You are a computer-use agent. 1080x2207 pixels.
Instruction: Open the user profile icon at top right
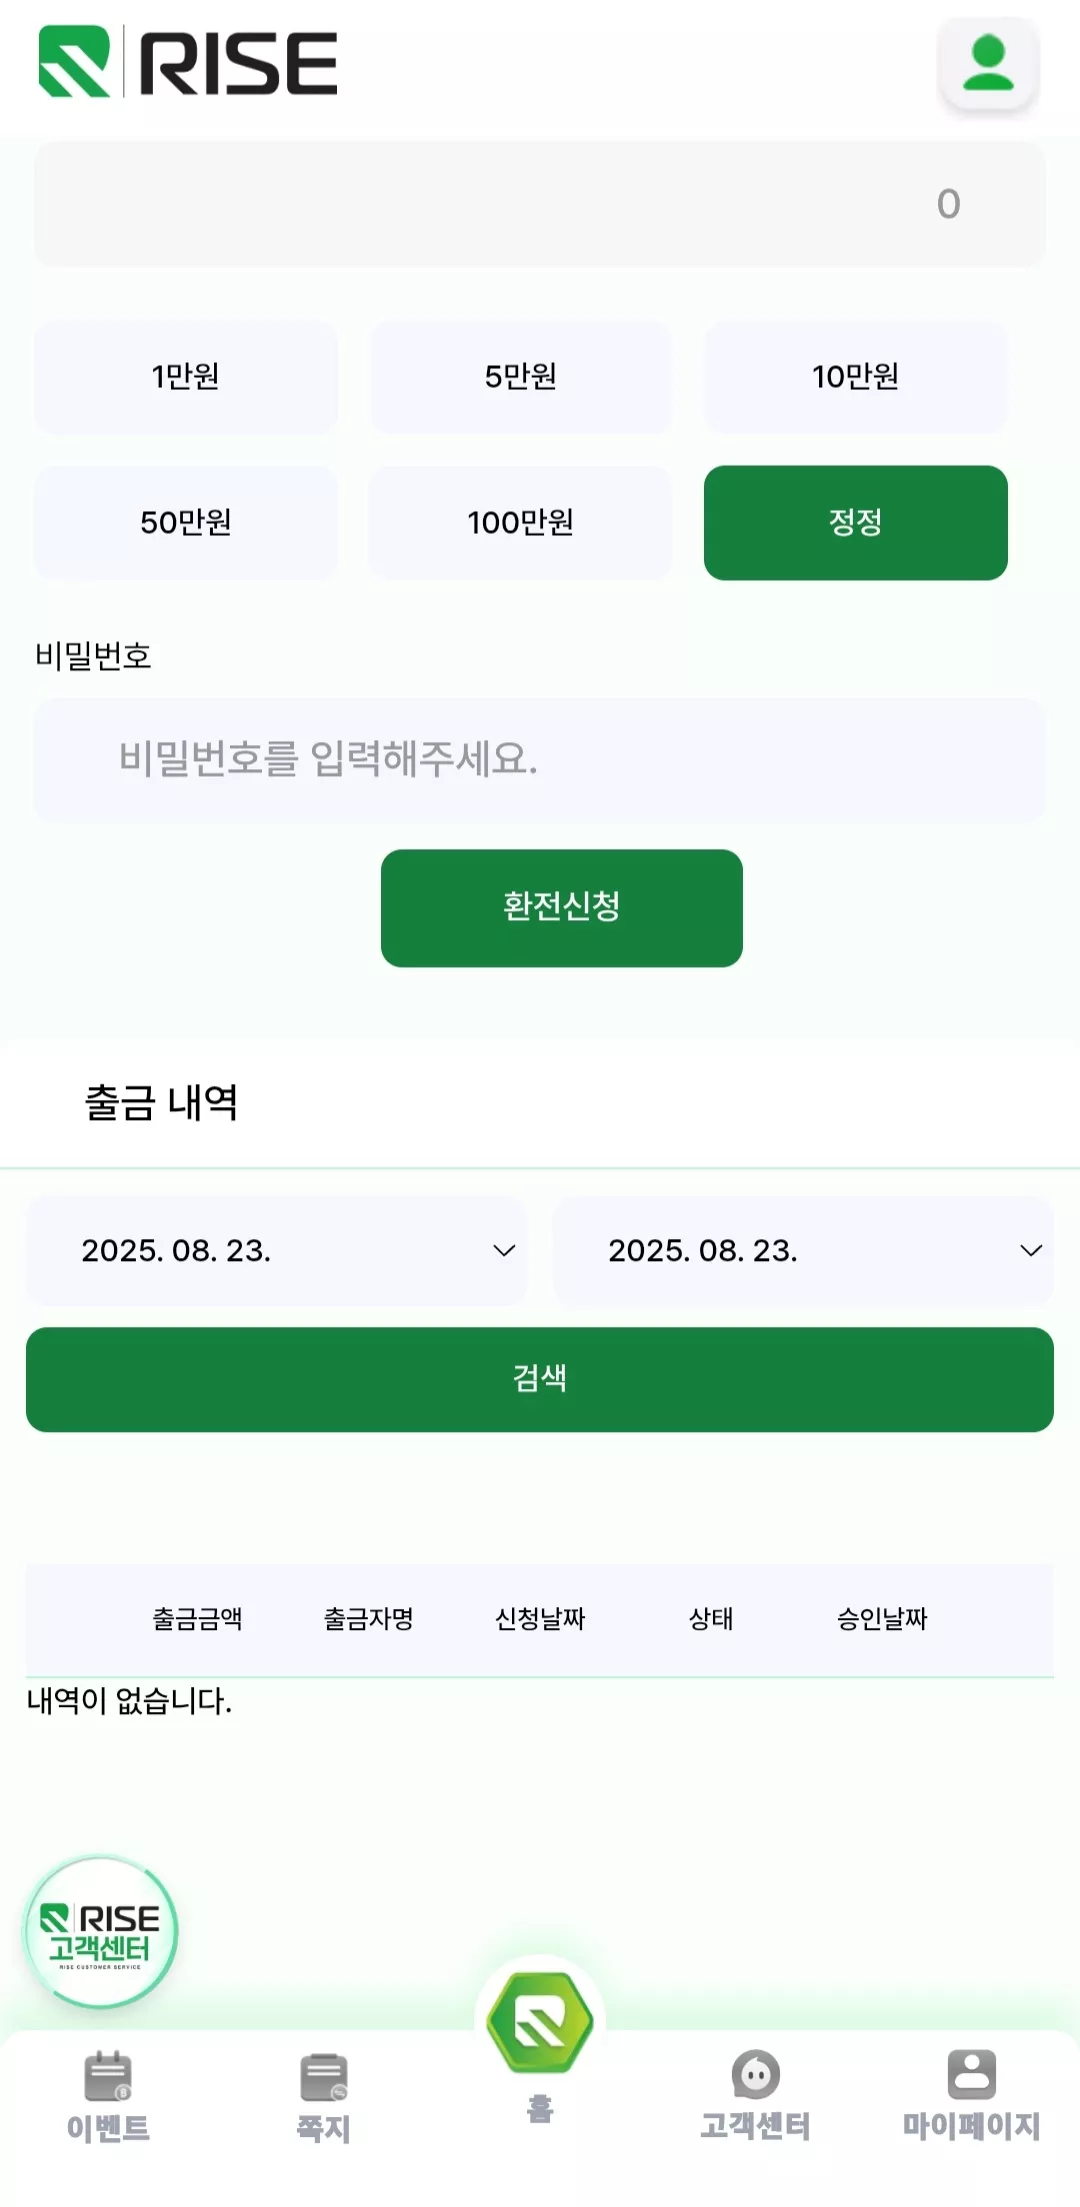coord(988,63)
